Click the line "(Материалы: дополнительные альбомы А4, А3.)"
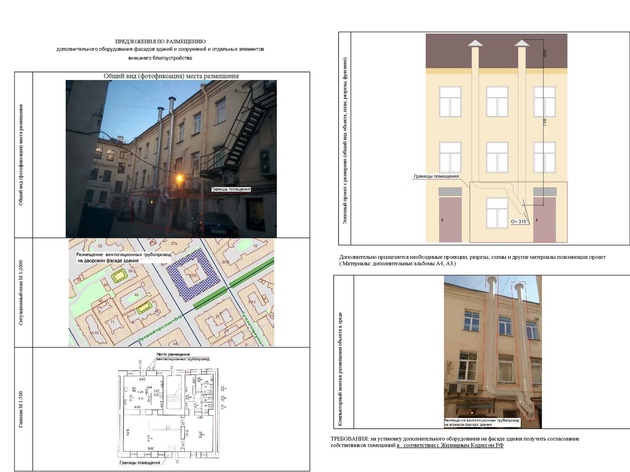630x472 pixels. [398, 264]
